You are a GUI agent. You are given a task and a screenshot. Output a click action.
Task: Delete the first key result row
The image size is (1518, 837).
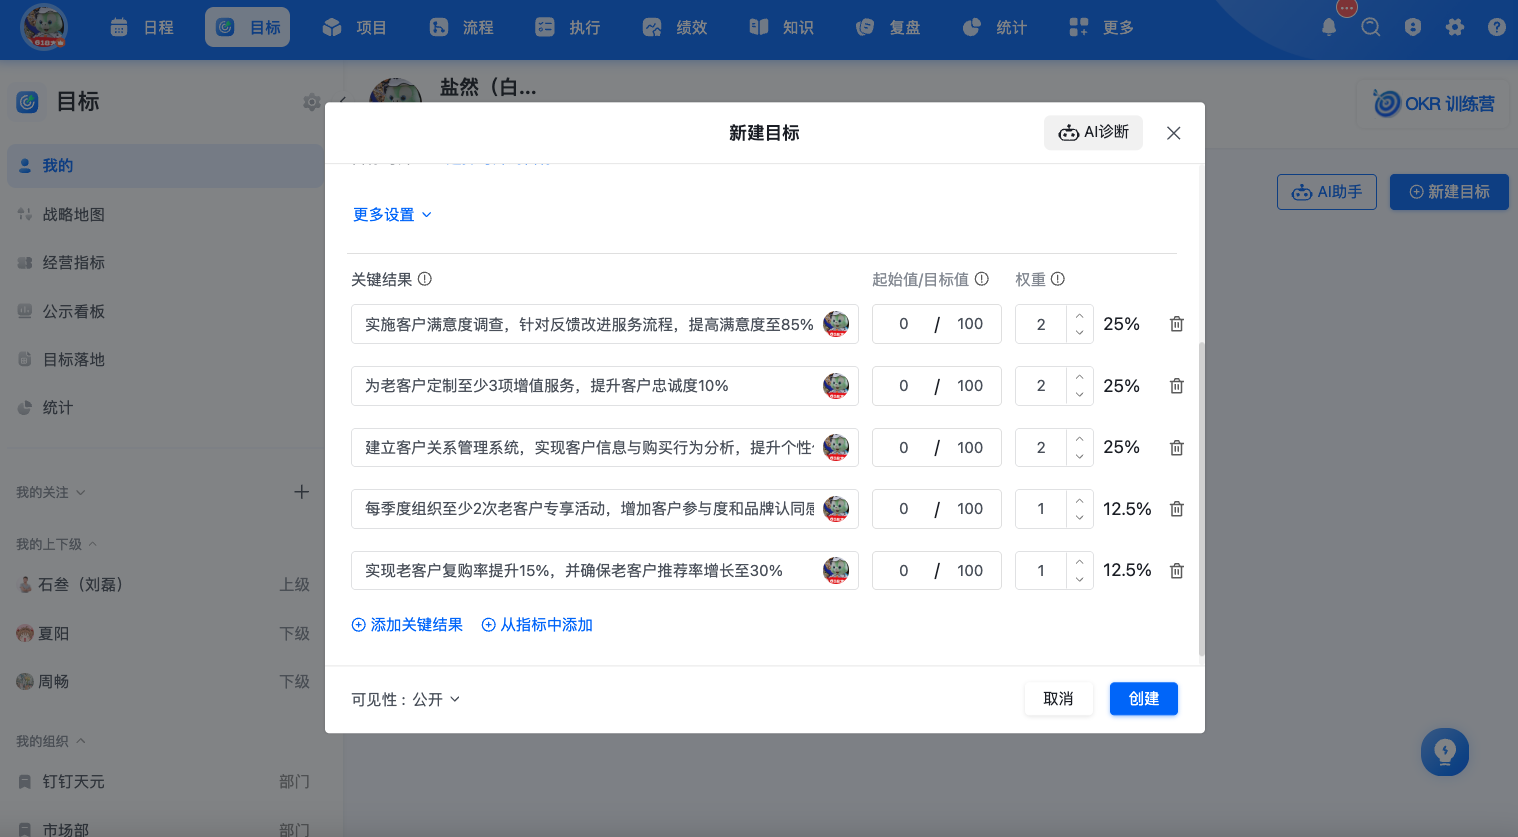pos(1177,324)
